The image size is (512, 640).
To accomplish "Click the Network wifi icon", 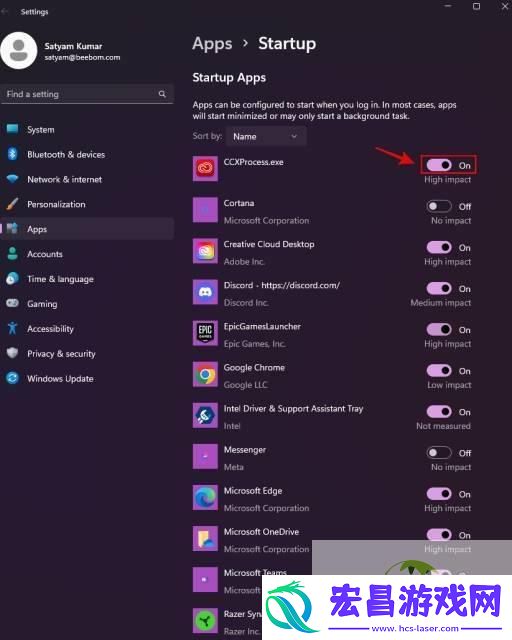I will [x=12, y=179].
